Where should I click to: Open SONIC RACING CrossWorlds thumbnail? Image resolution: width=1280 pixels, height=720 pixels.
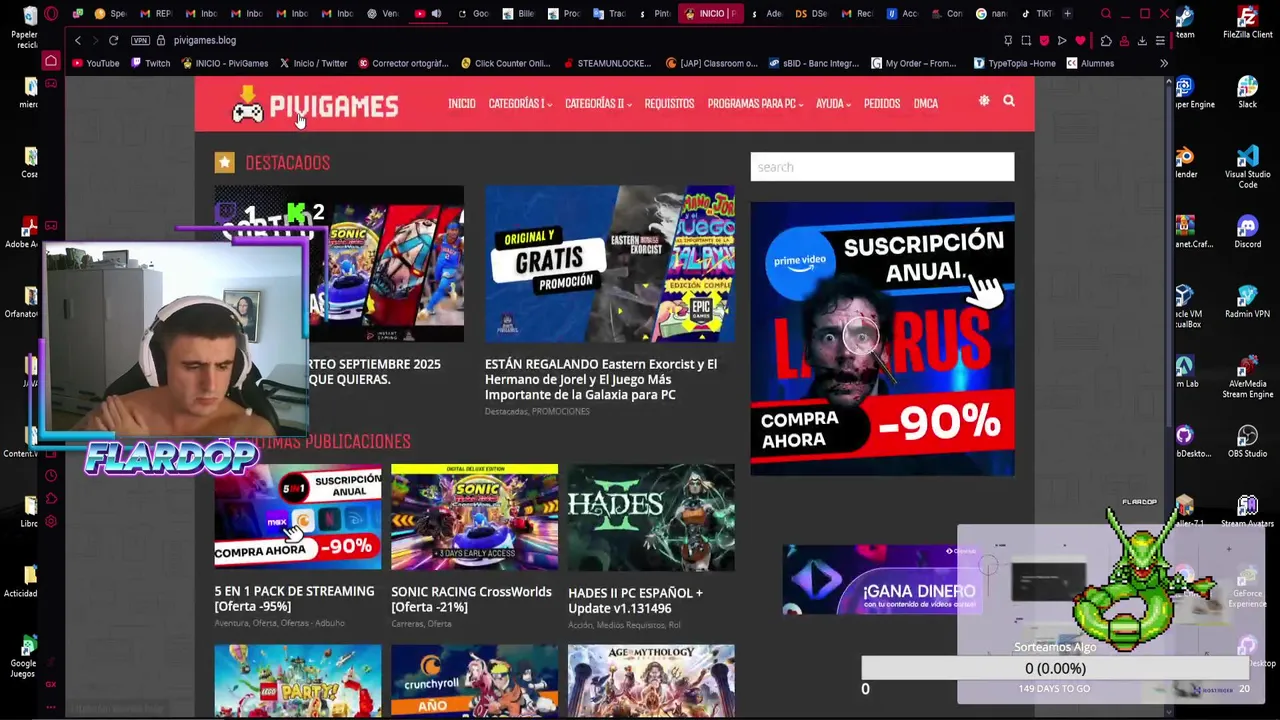point(474,517)
